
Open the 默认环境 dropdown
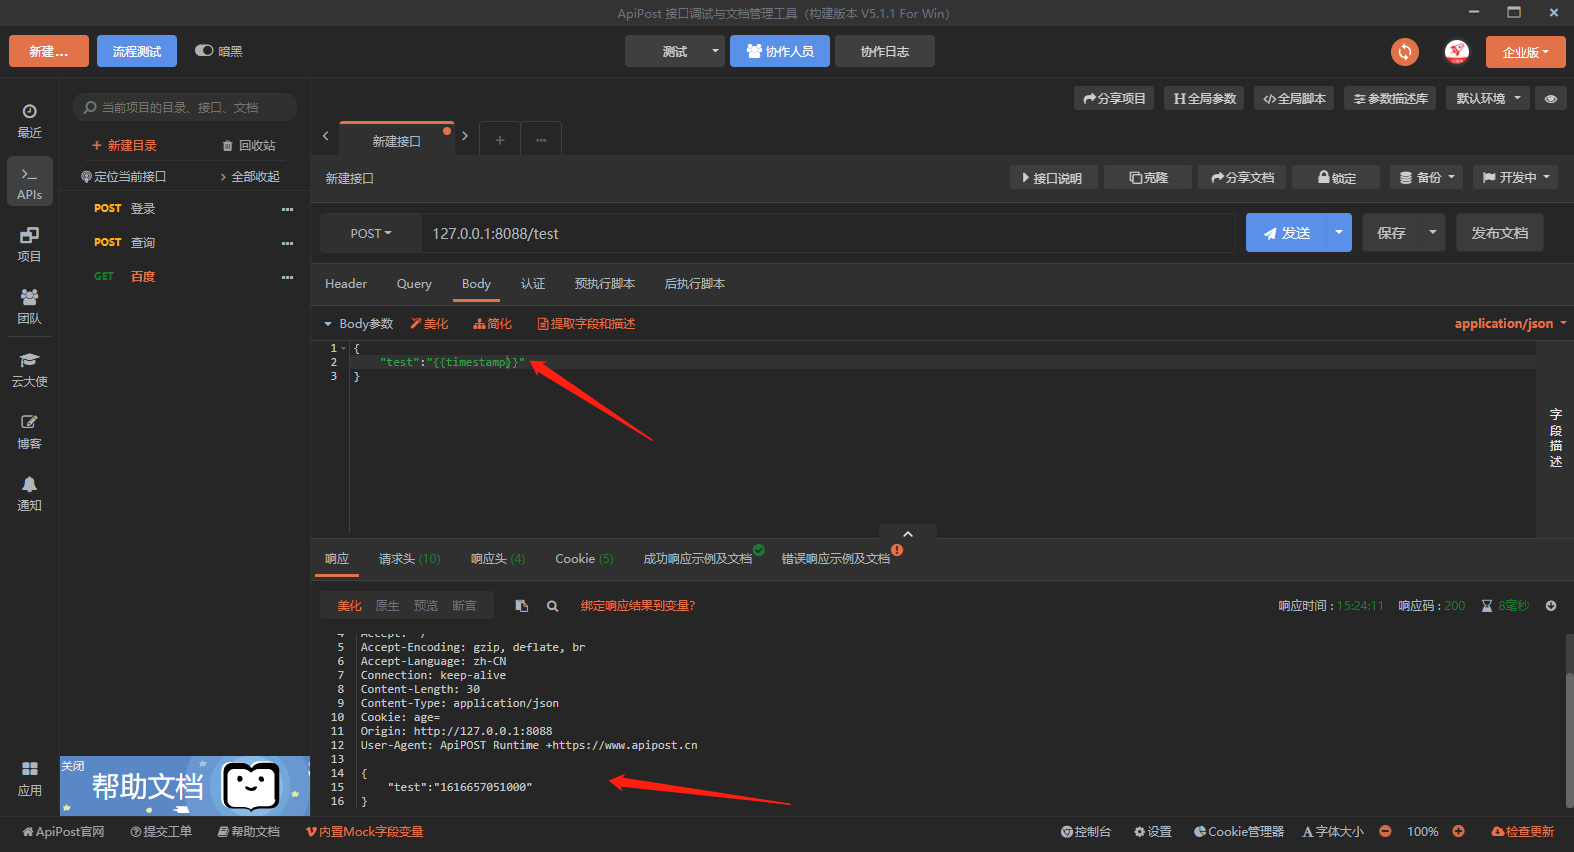(1488, 98)
